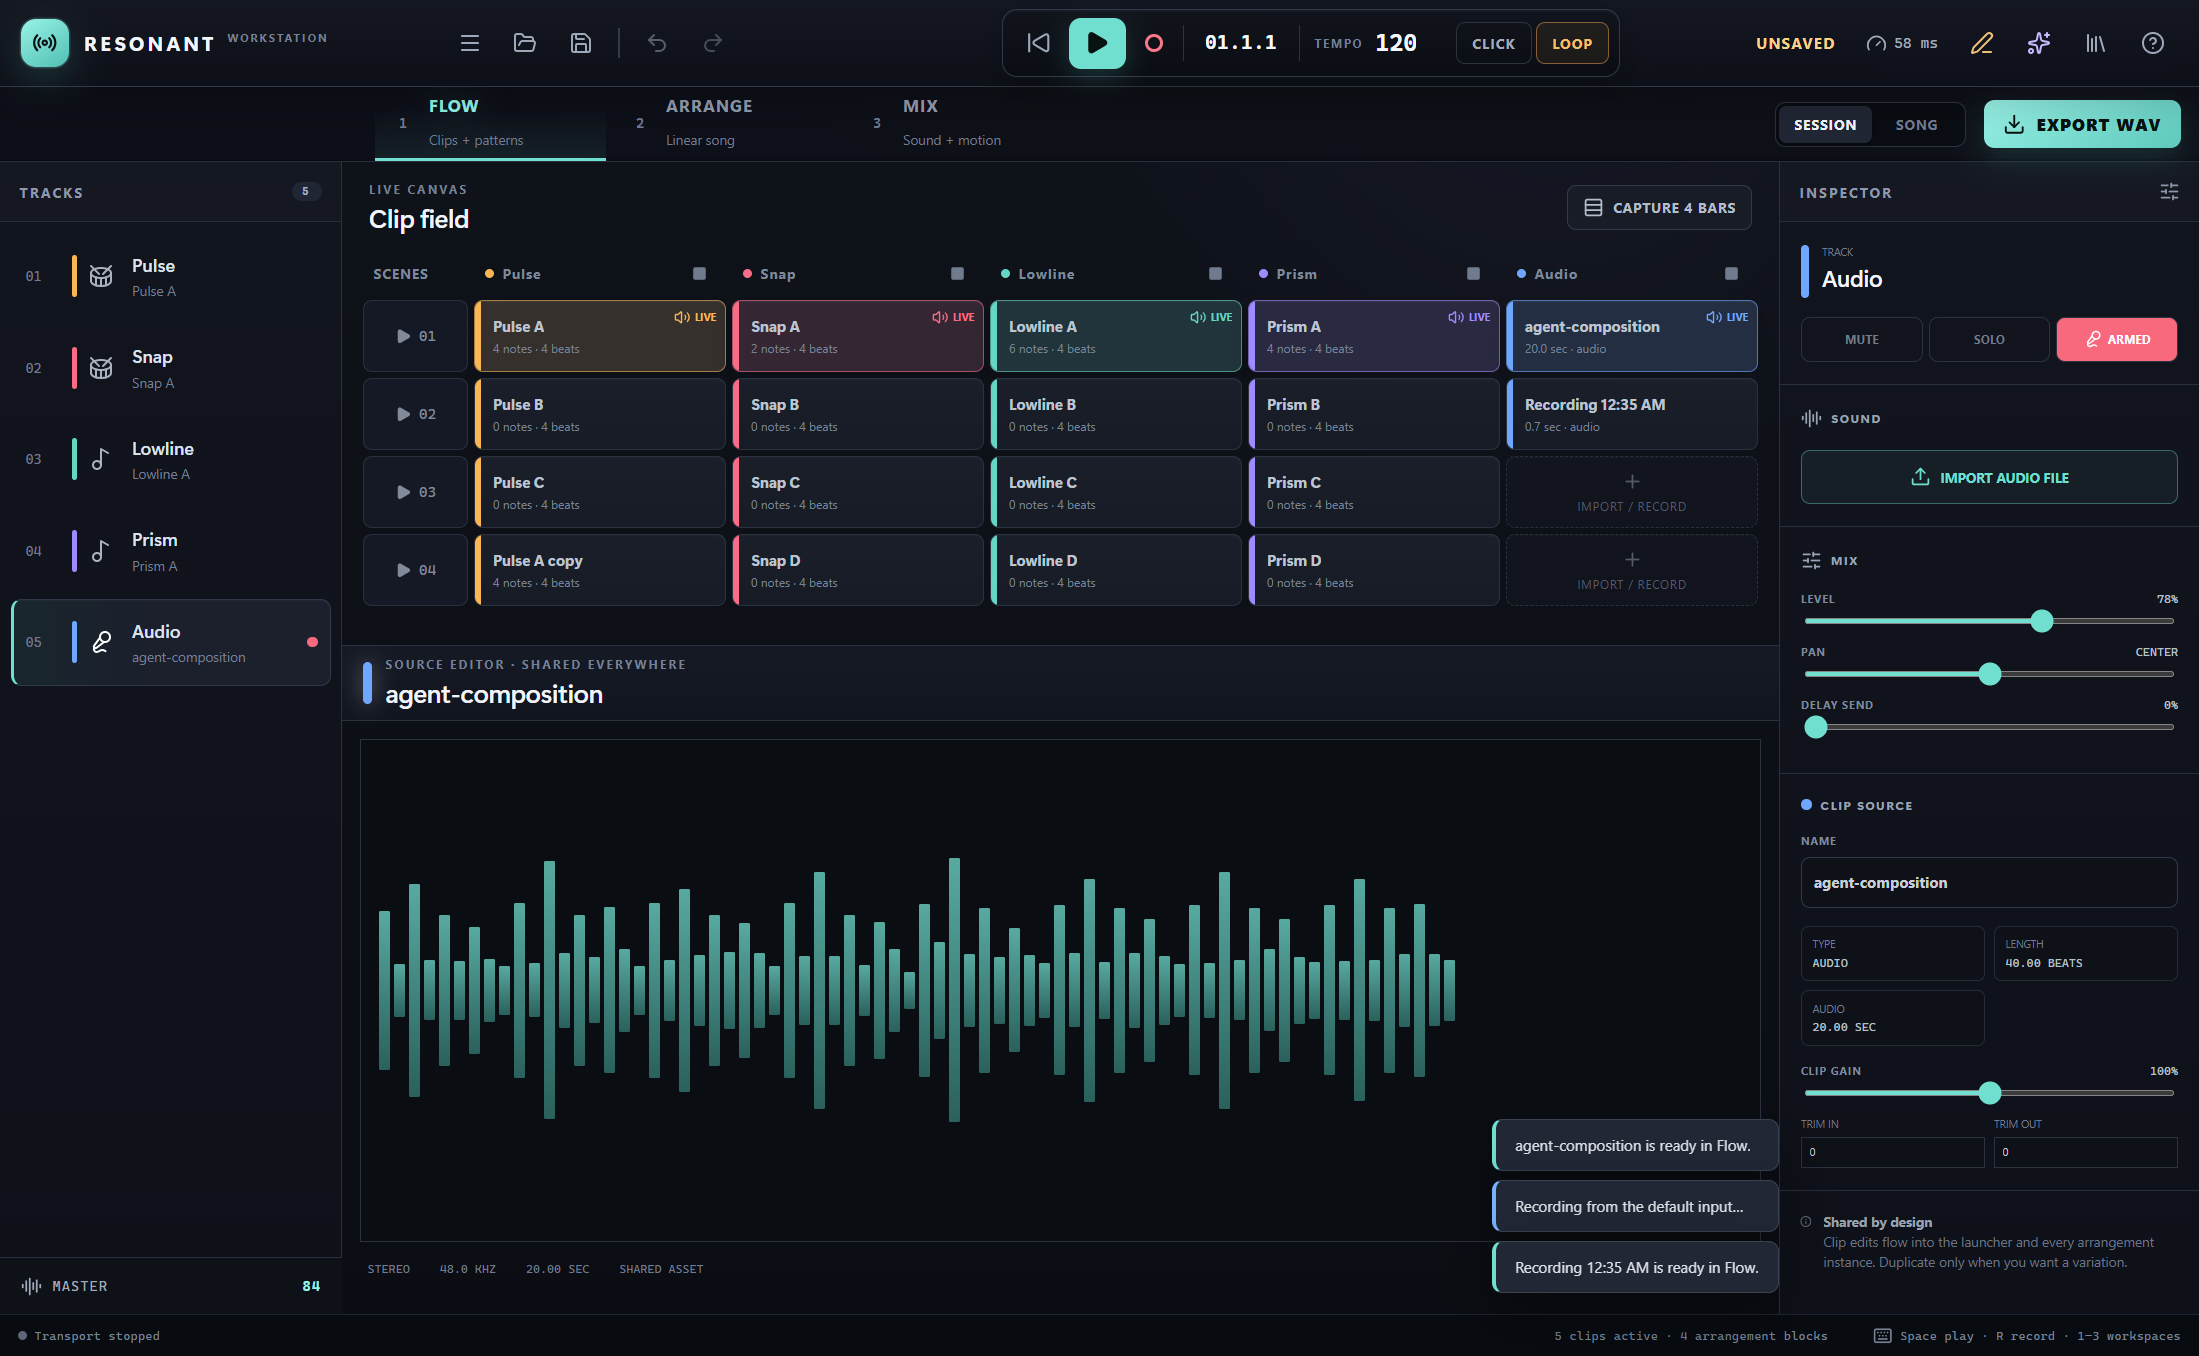The image size is (2199, 1356).
Task: Export the project as WAV
Action: tap(2082, 124)
